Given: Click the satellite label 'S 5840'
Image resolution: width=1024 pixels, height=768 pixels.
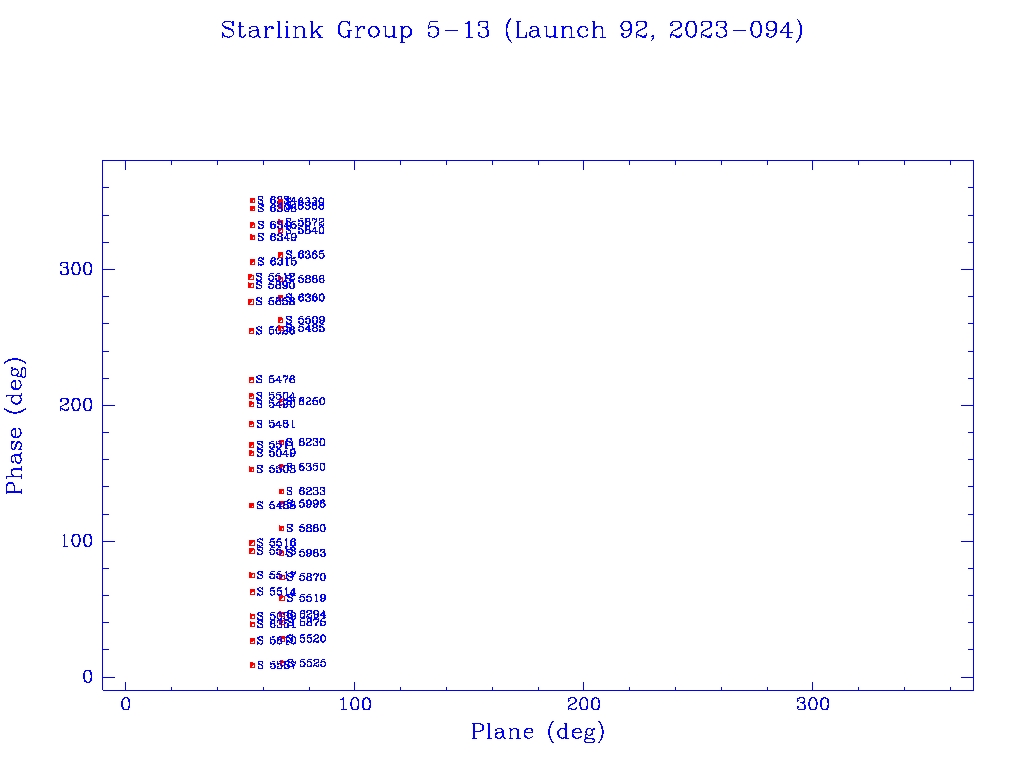Looking at the screenshot, I should 305,231.
